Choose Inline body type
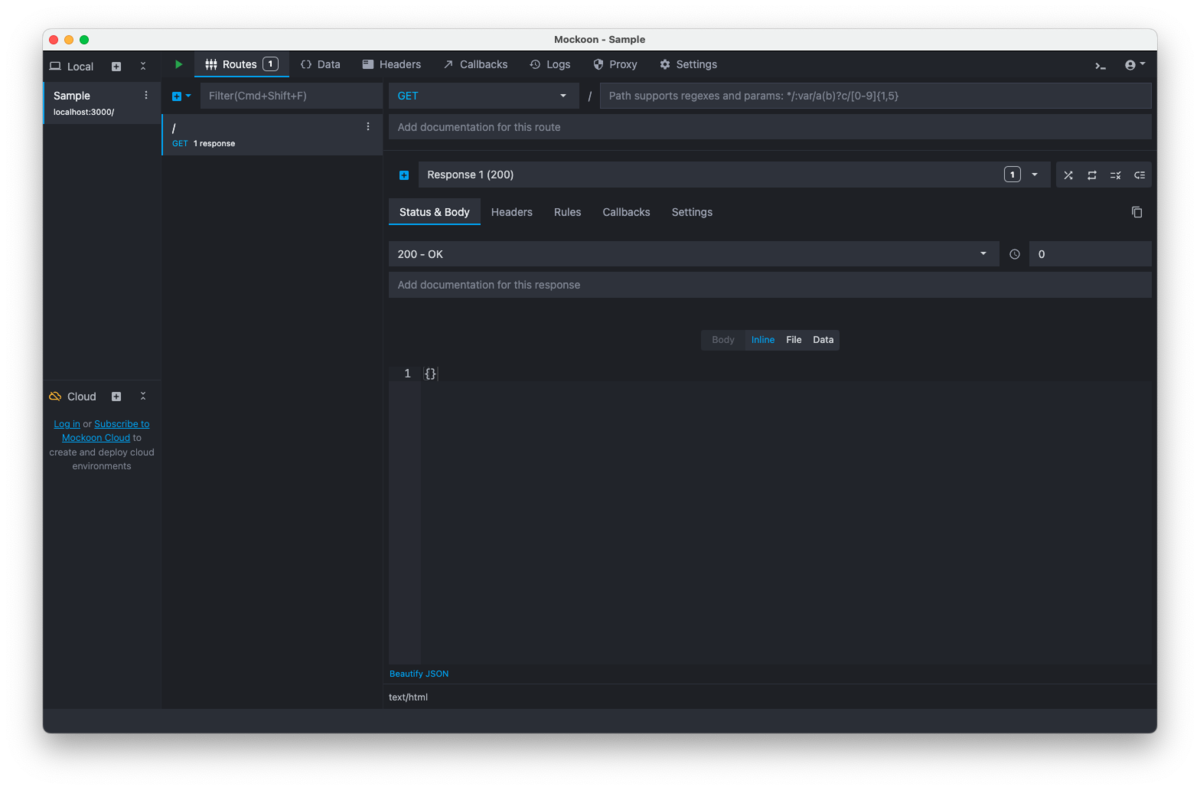This screenshot has height=790, width=1200. 763,340
